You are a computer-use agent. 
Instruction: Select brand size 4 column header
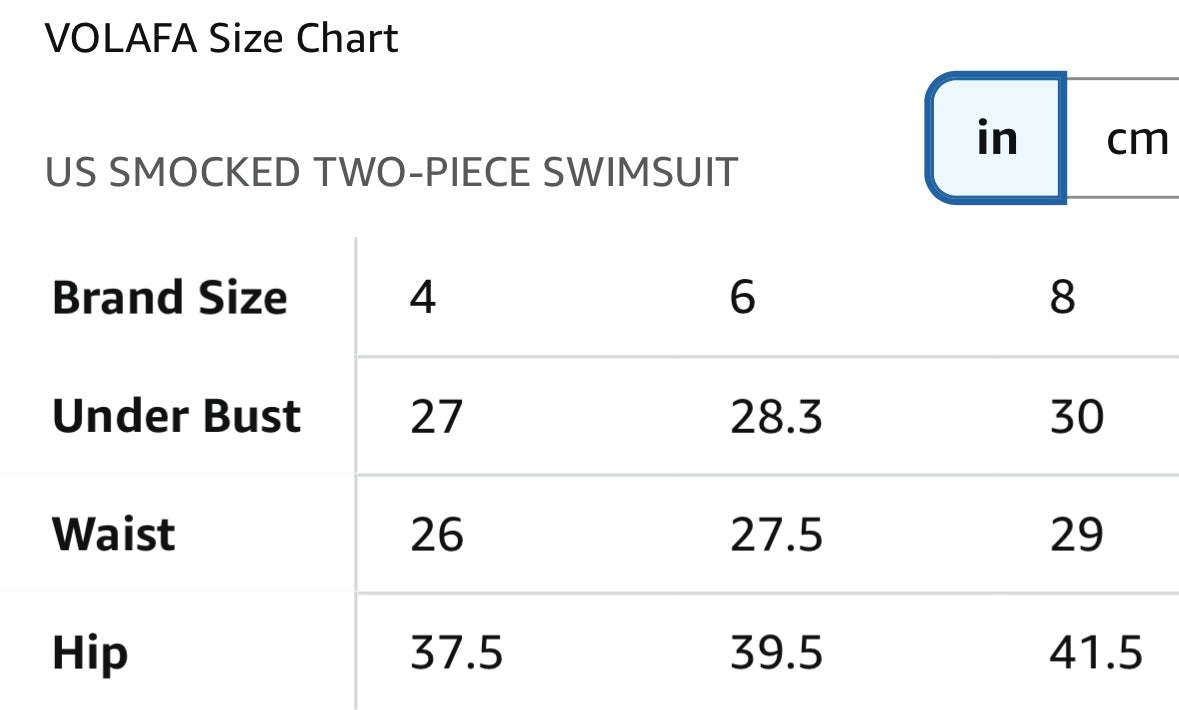pyautogui.click(x=423, y=298)
